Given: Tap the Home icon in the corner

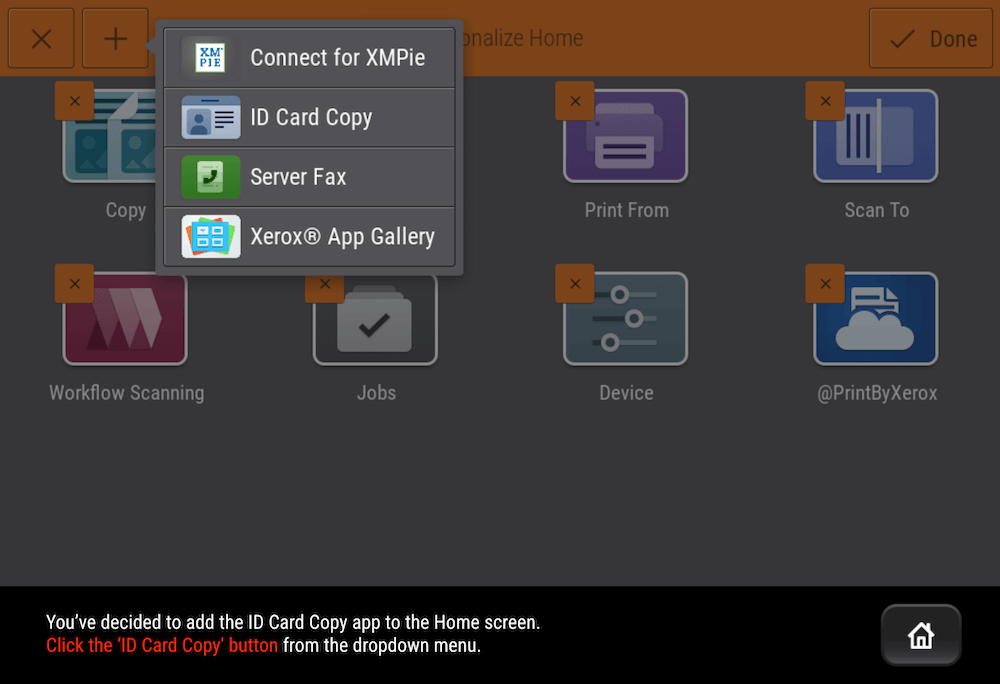Looking at the screenshot, I should click(920, 634).
